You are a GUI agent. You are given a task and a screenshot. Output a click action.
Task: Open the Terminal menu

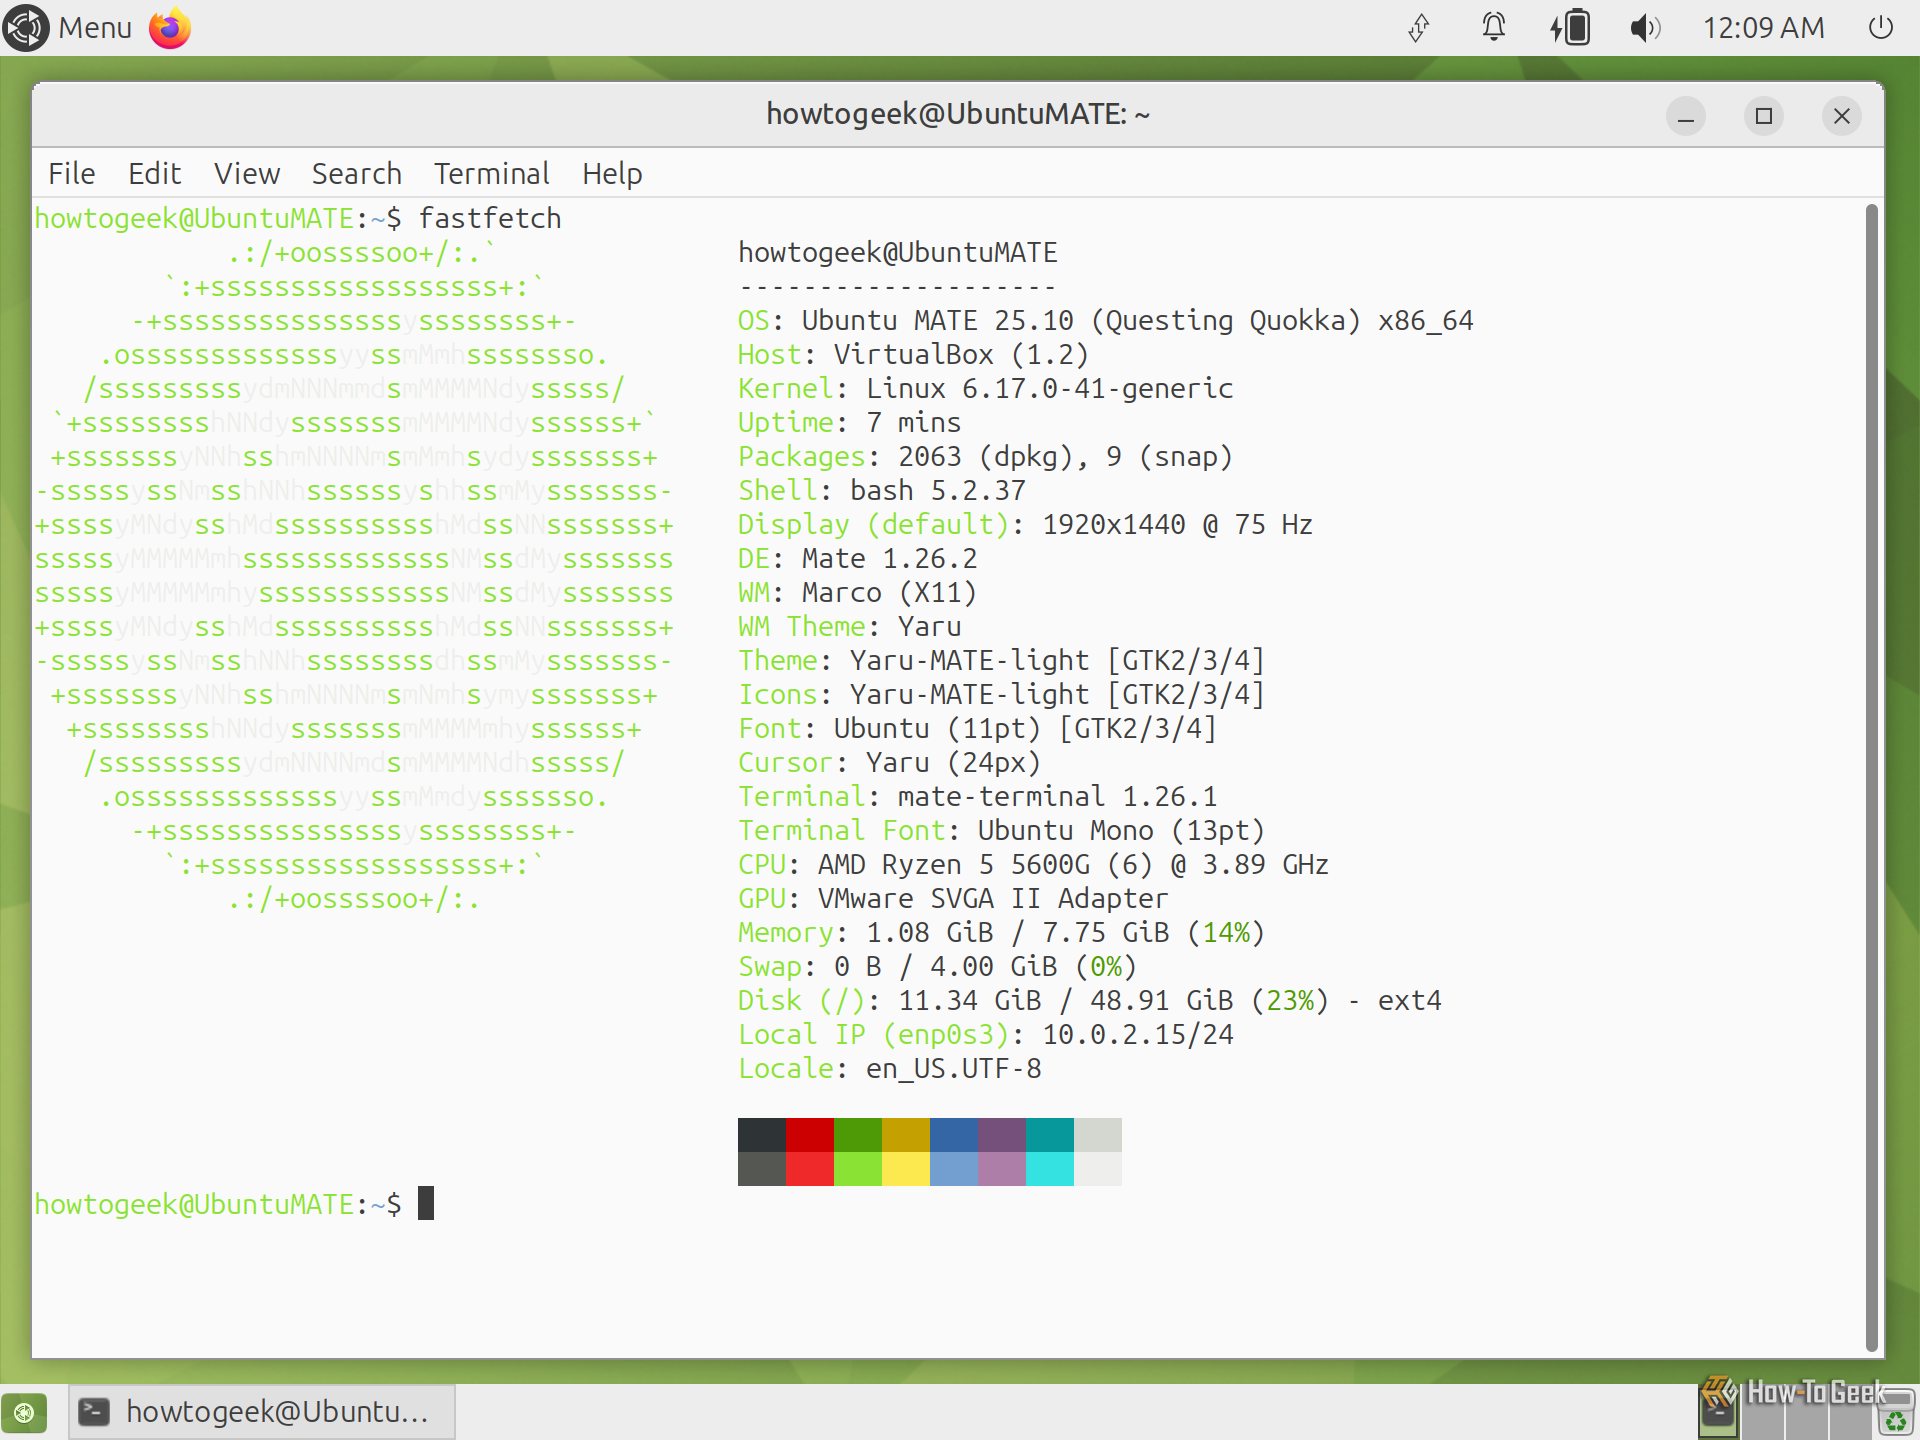click(492, 174)
